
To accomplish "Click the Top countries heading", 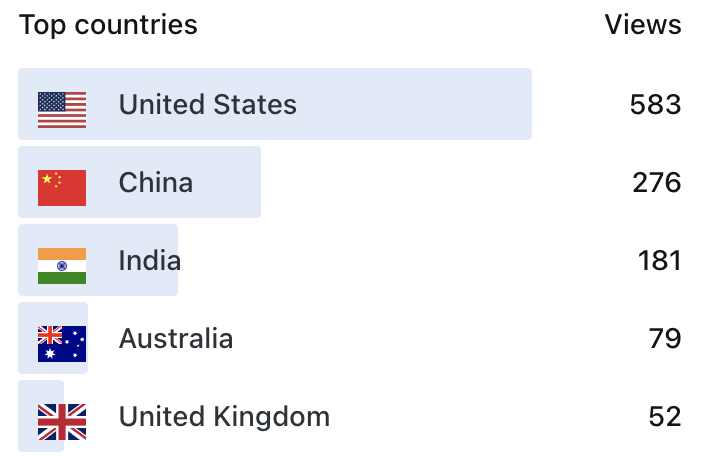I will tap(108, 25).
